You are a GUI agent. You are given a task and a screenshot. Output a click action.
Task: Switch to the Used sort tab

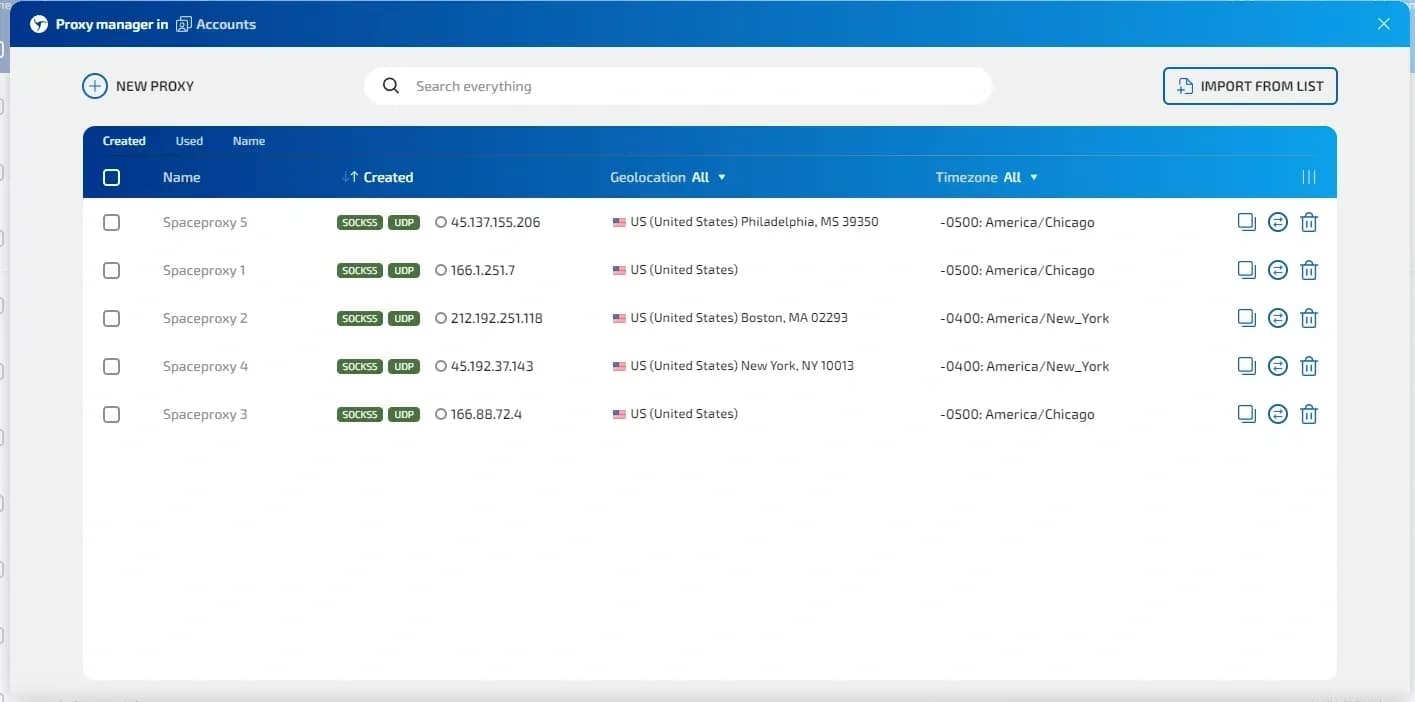188,141
